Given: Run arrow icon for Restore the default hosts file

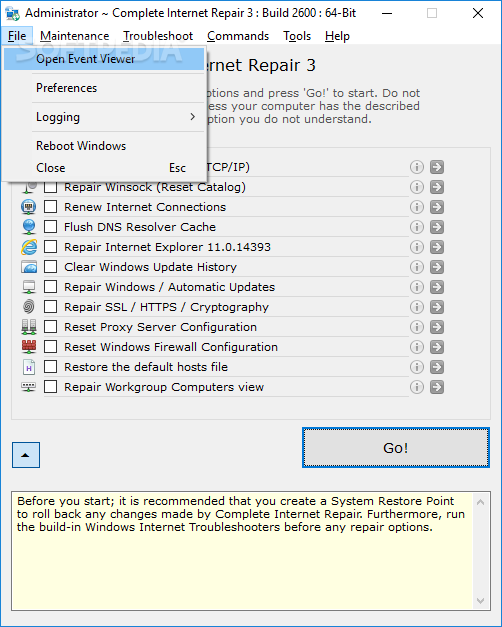Looking at the screenshot, I should 437,367.
